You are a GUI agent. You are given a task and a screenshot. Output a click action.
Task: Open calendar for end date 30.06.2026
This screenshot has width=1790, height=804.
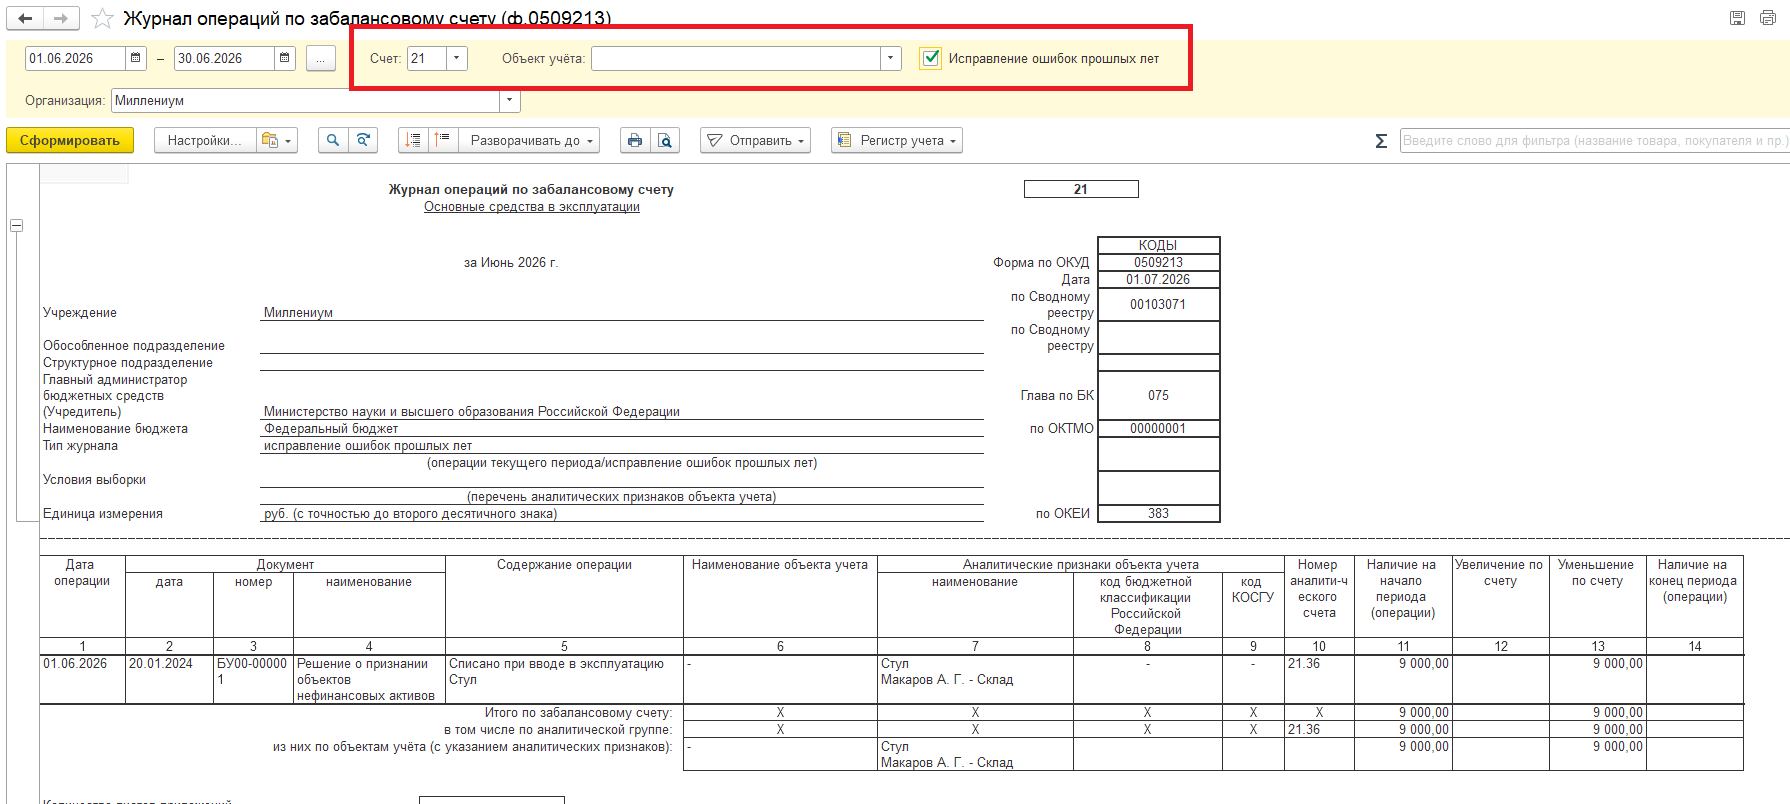285,58
